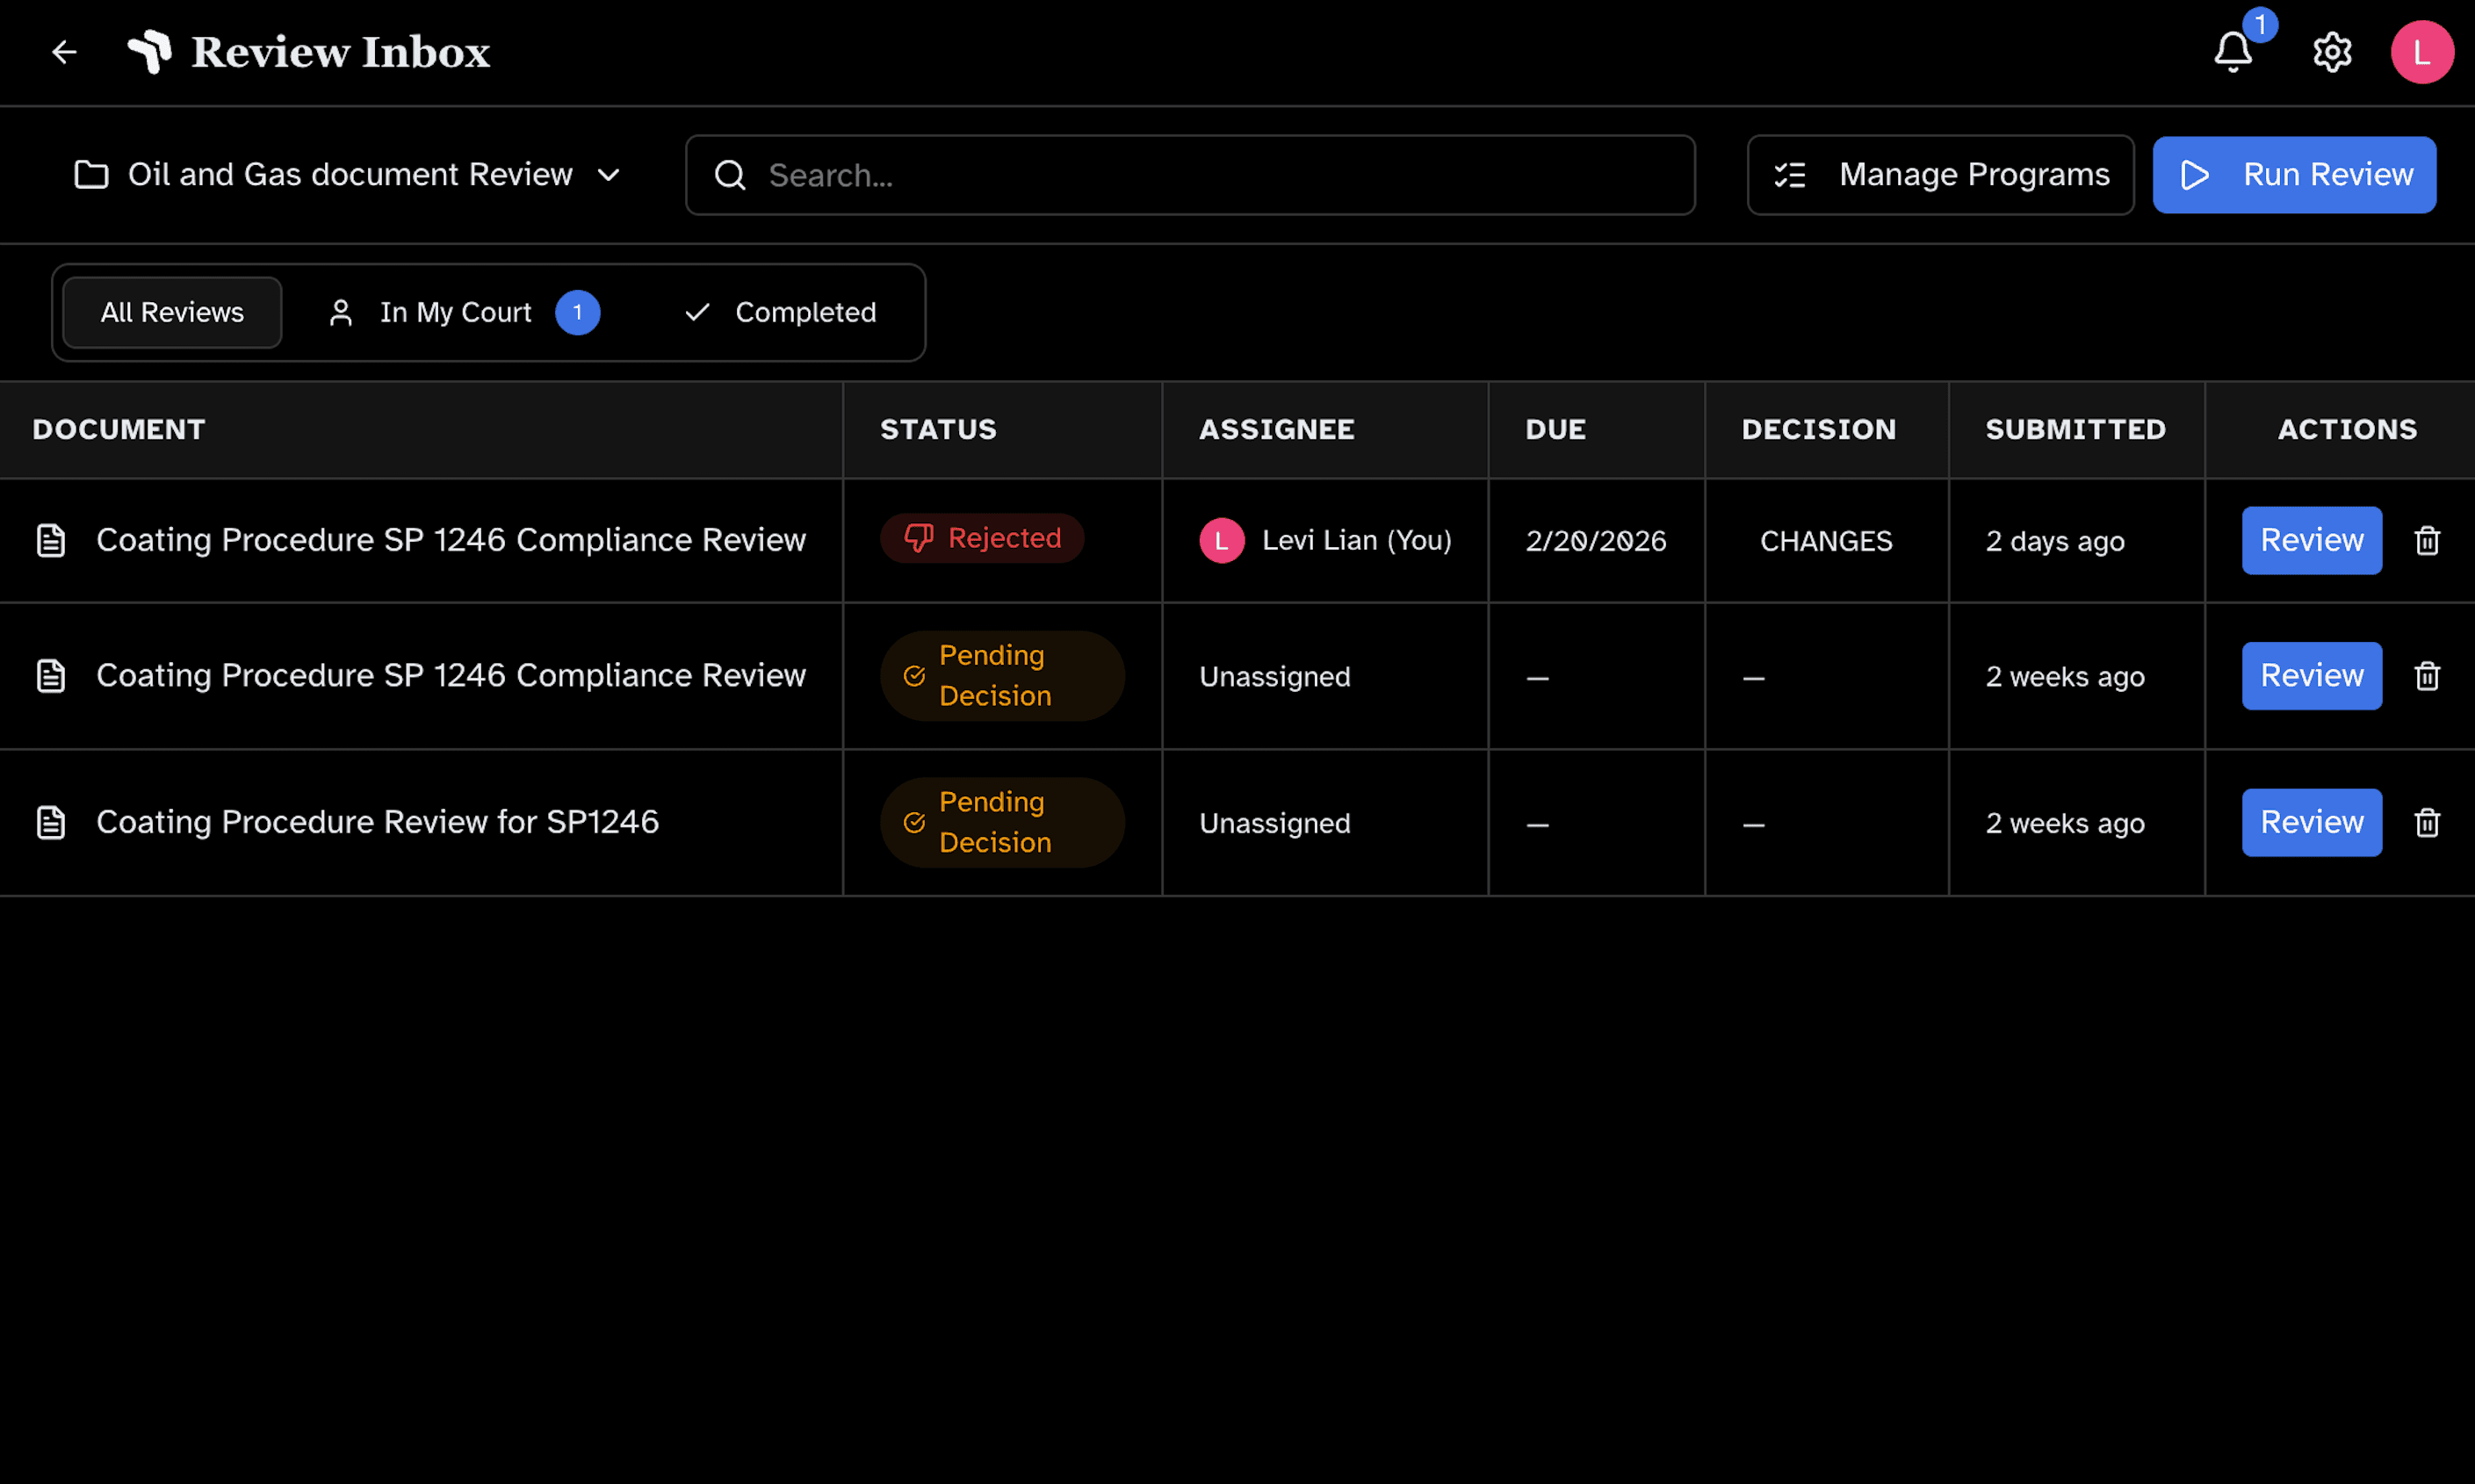Switch to Completed tab
Screen dimensions: 2475x1484
click(x=780, y=313)
